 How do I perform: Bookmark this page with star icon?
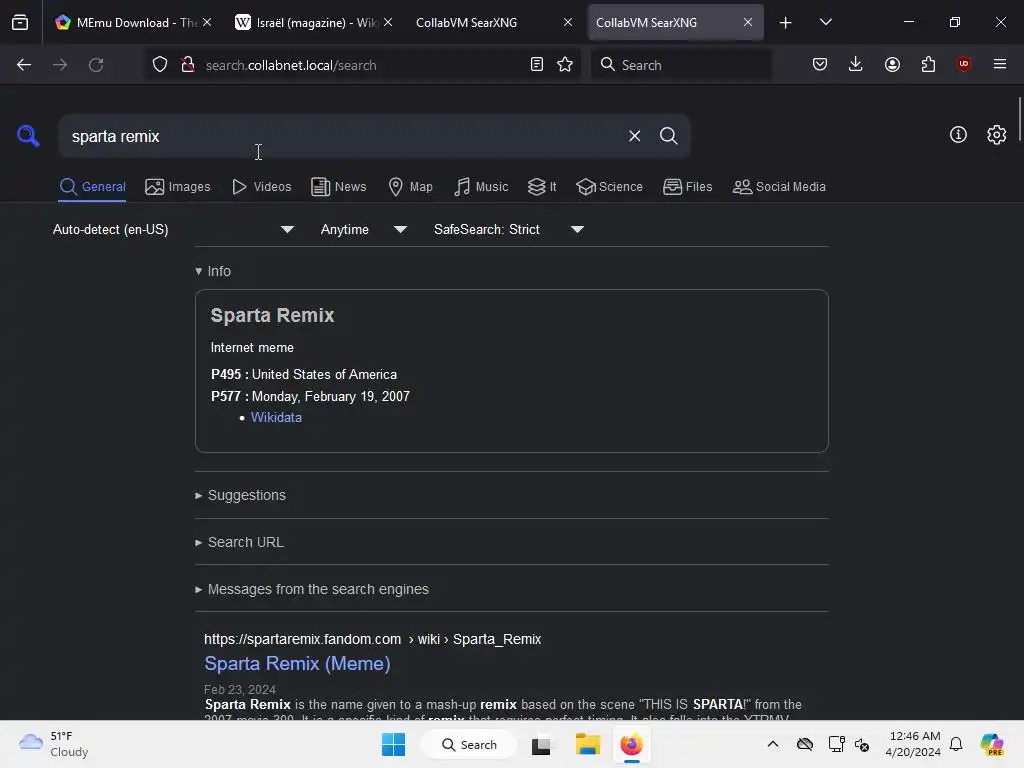click(565, 65)
